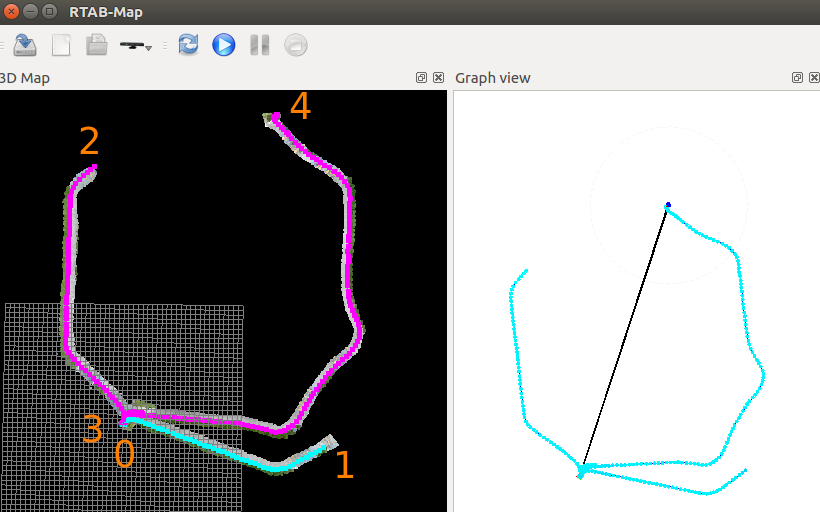Image resolution: width=820 pixels, height=512 pixels.
Task: Click the RTAB-Map window title bar
Action: [x=400, y=10]
